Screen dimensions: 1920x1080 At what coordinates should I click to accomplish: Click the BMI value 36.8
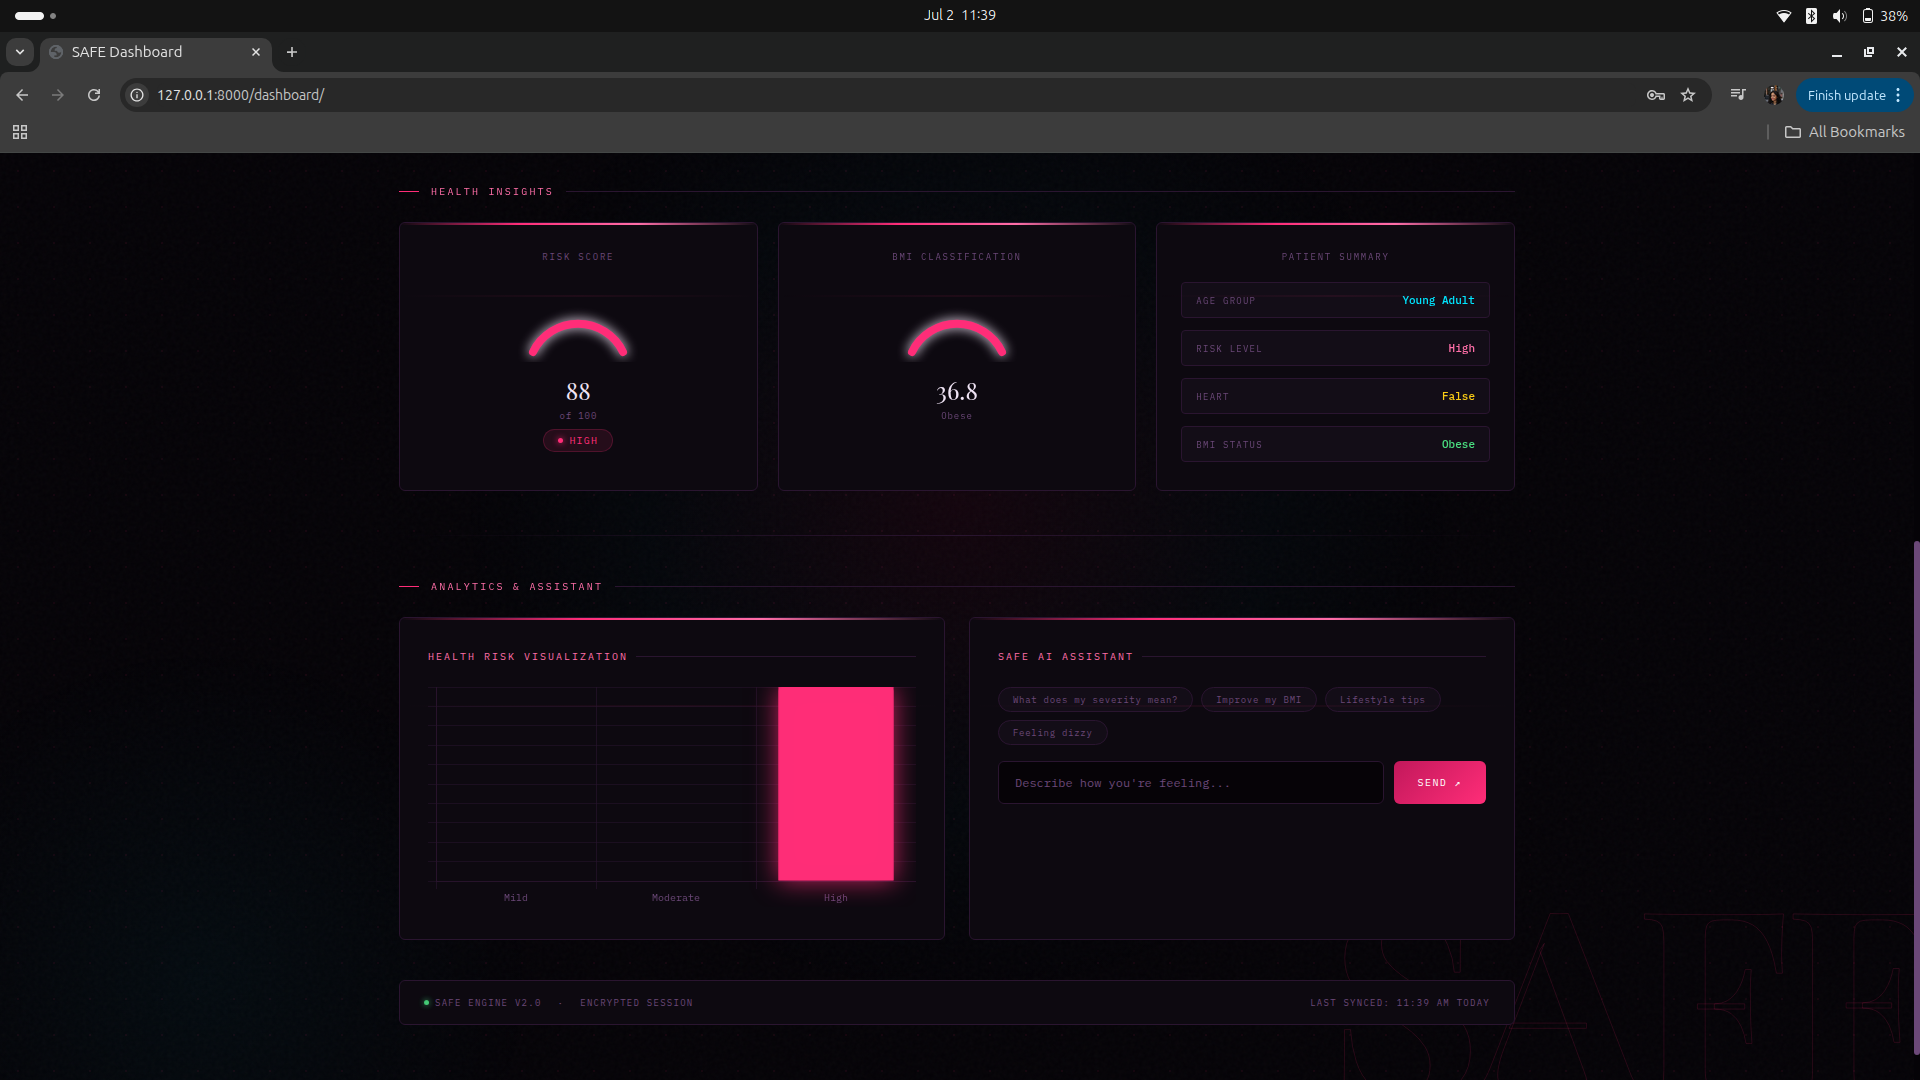tap(957, 392)
